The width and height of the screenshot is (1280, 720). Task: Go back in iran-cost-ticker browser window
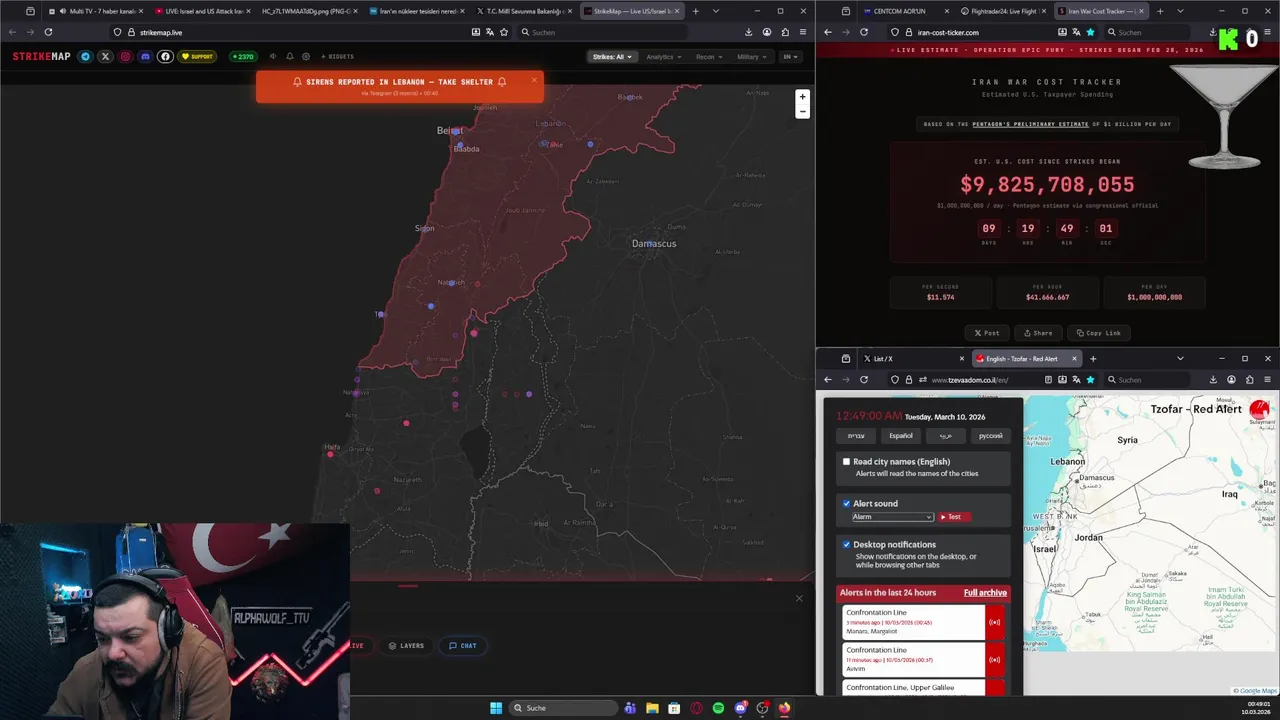tap(828, 32)
